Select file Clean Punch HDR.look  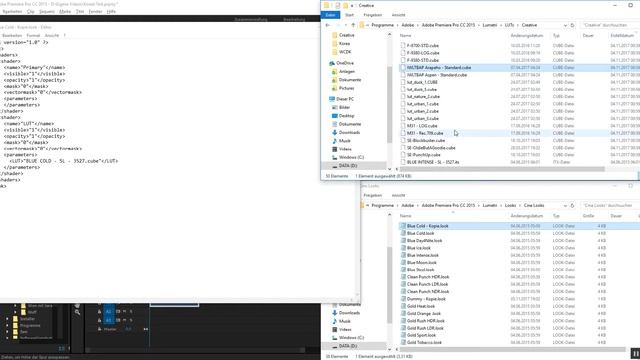click(x=428, y=277)
